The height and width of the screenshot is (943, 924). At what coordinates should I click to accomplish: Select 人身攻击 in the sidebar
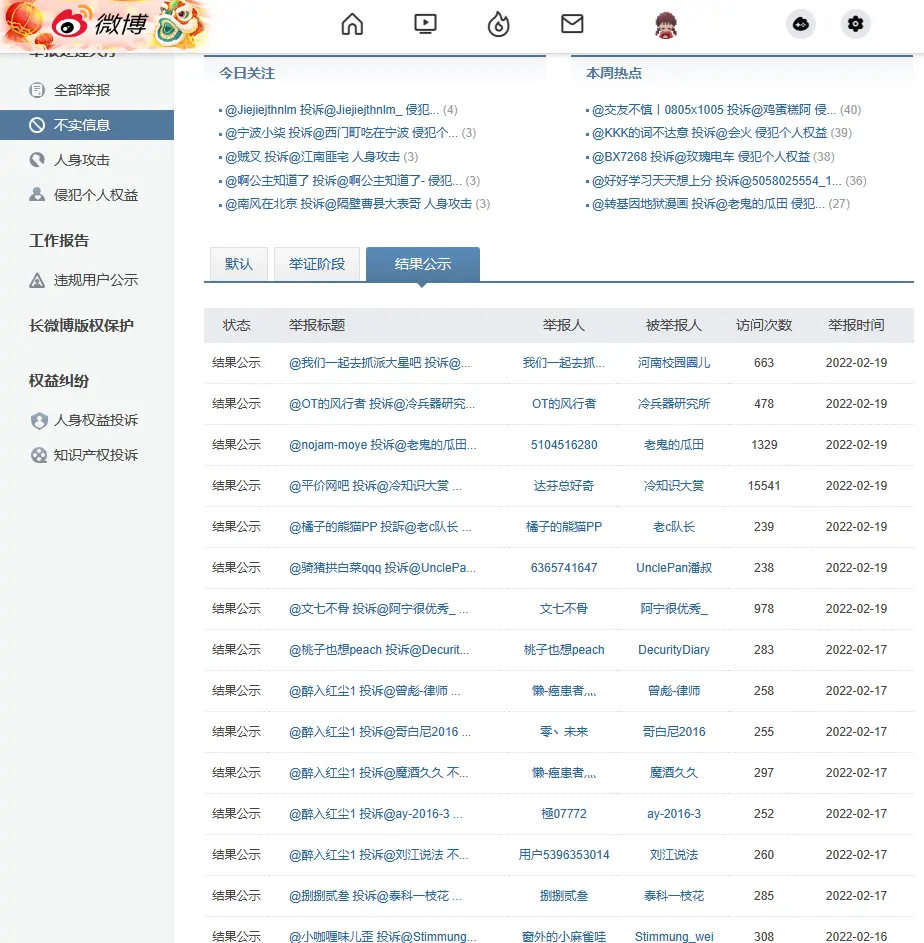(x=82, y=160)
